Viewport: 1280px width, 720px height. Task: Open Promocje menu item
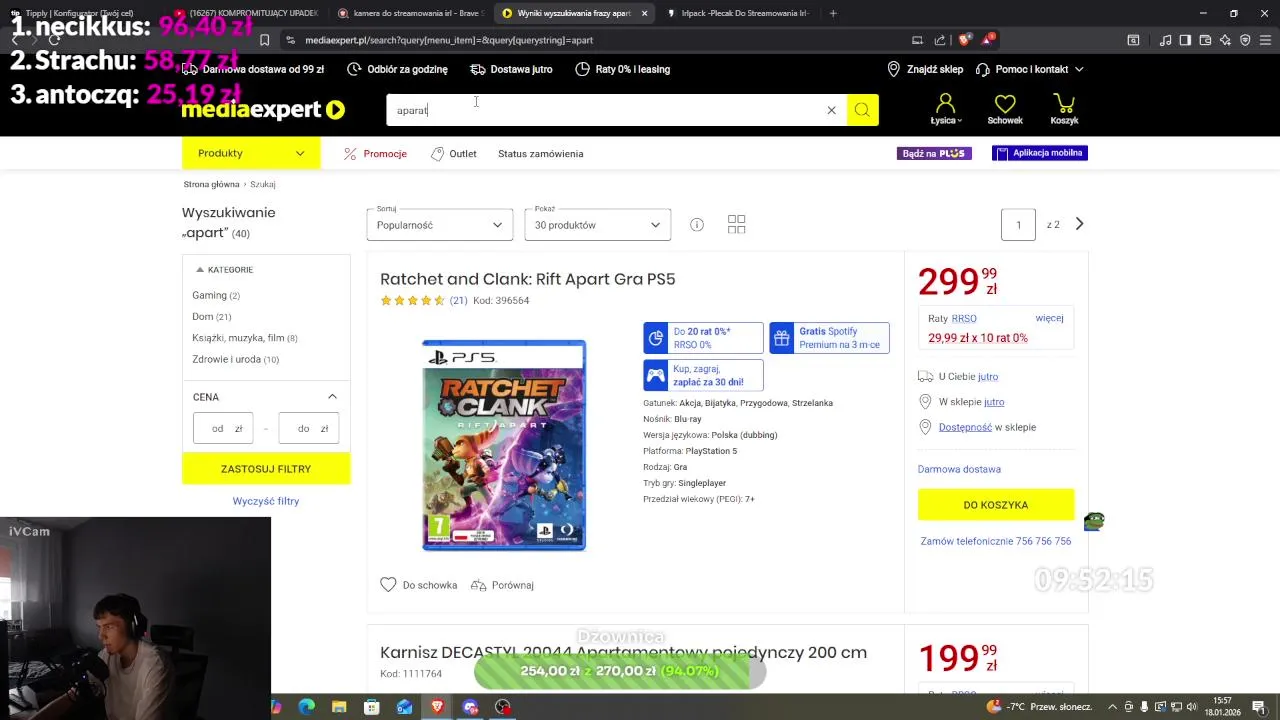(x=375, y=154)
